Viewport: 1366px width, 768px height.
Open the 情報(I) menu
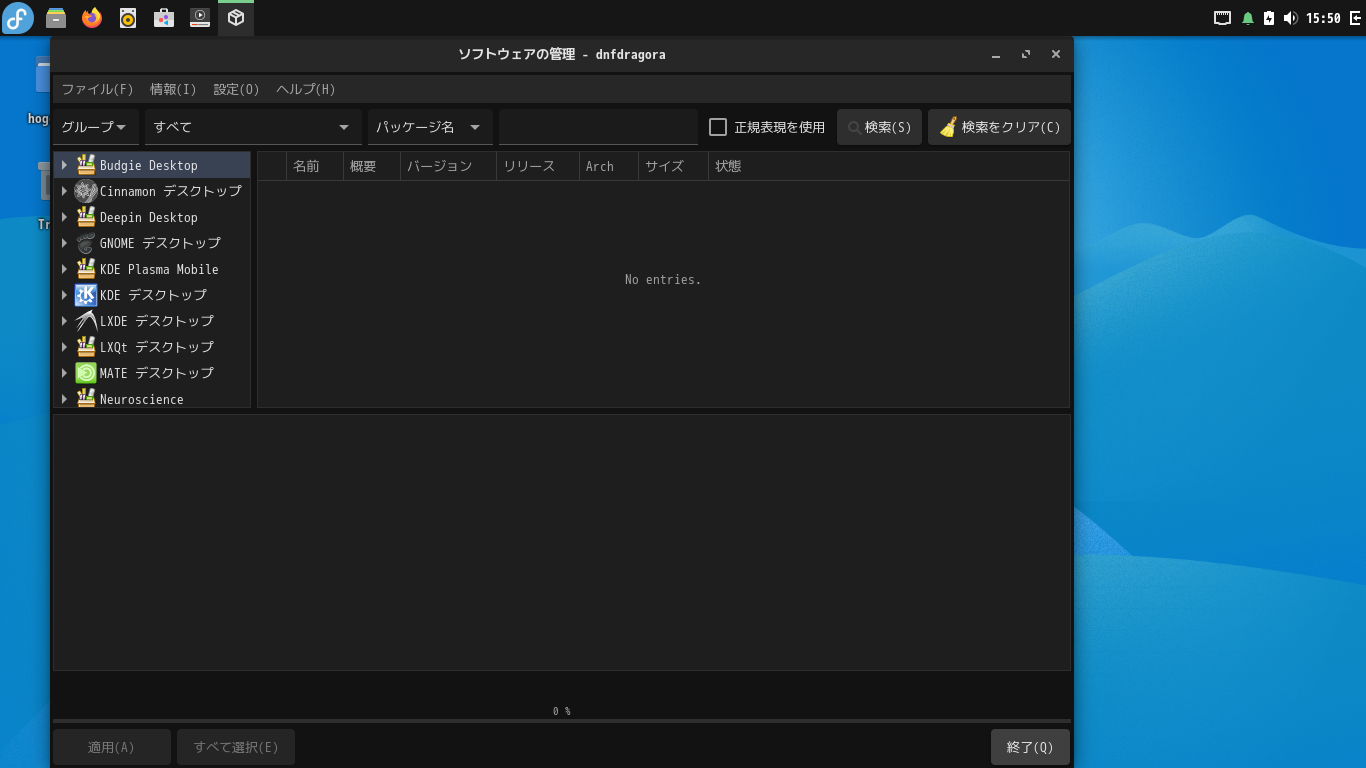click(x=173, y=89)
